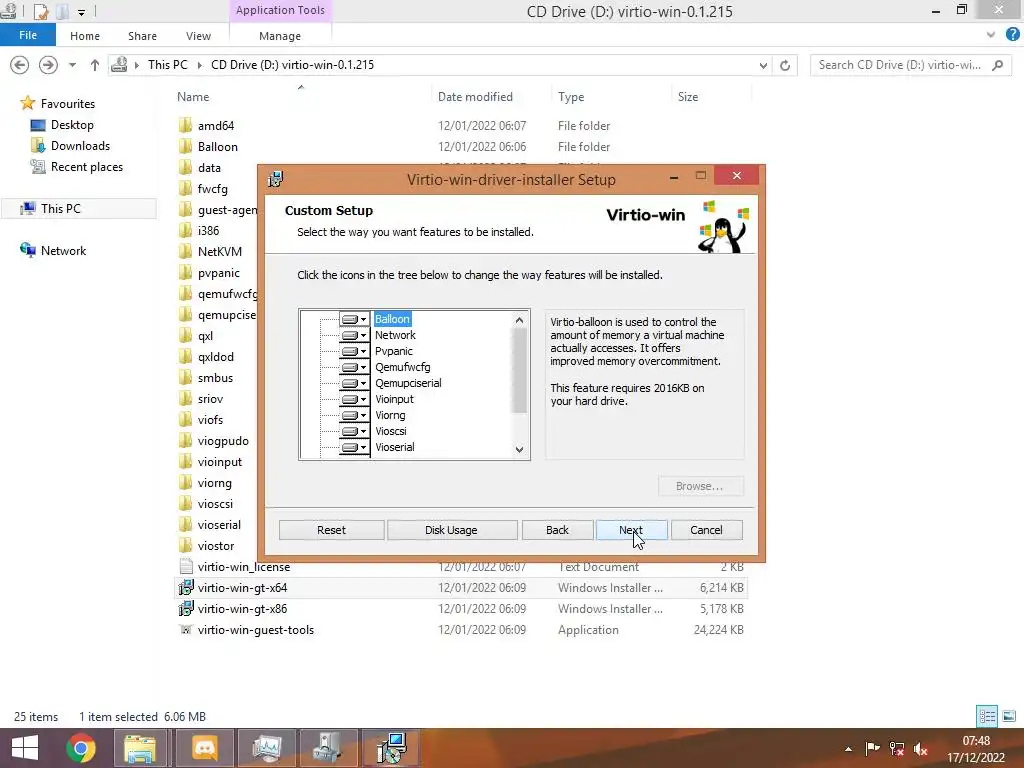Go forward in Explorer navigation

coord(48,65)
